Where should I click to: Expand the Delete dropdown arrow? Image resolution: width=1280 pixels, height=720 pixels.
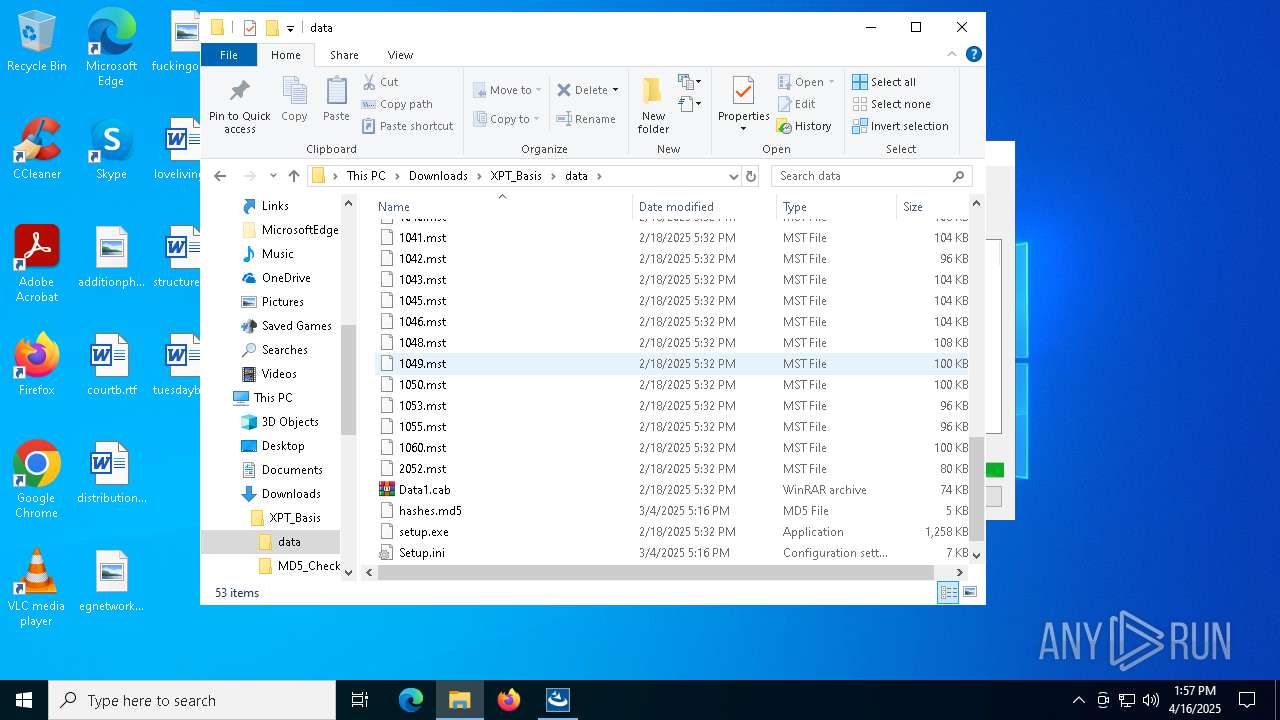[615, 90]
